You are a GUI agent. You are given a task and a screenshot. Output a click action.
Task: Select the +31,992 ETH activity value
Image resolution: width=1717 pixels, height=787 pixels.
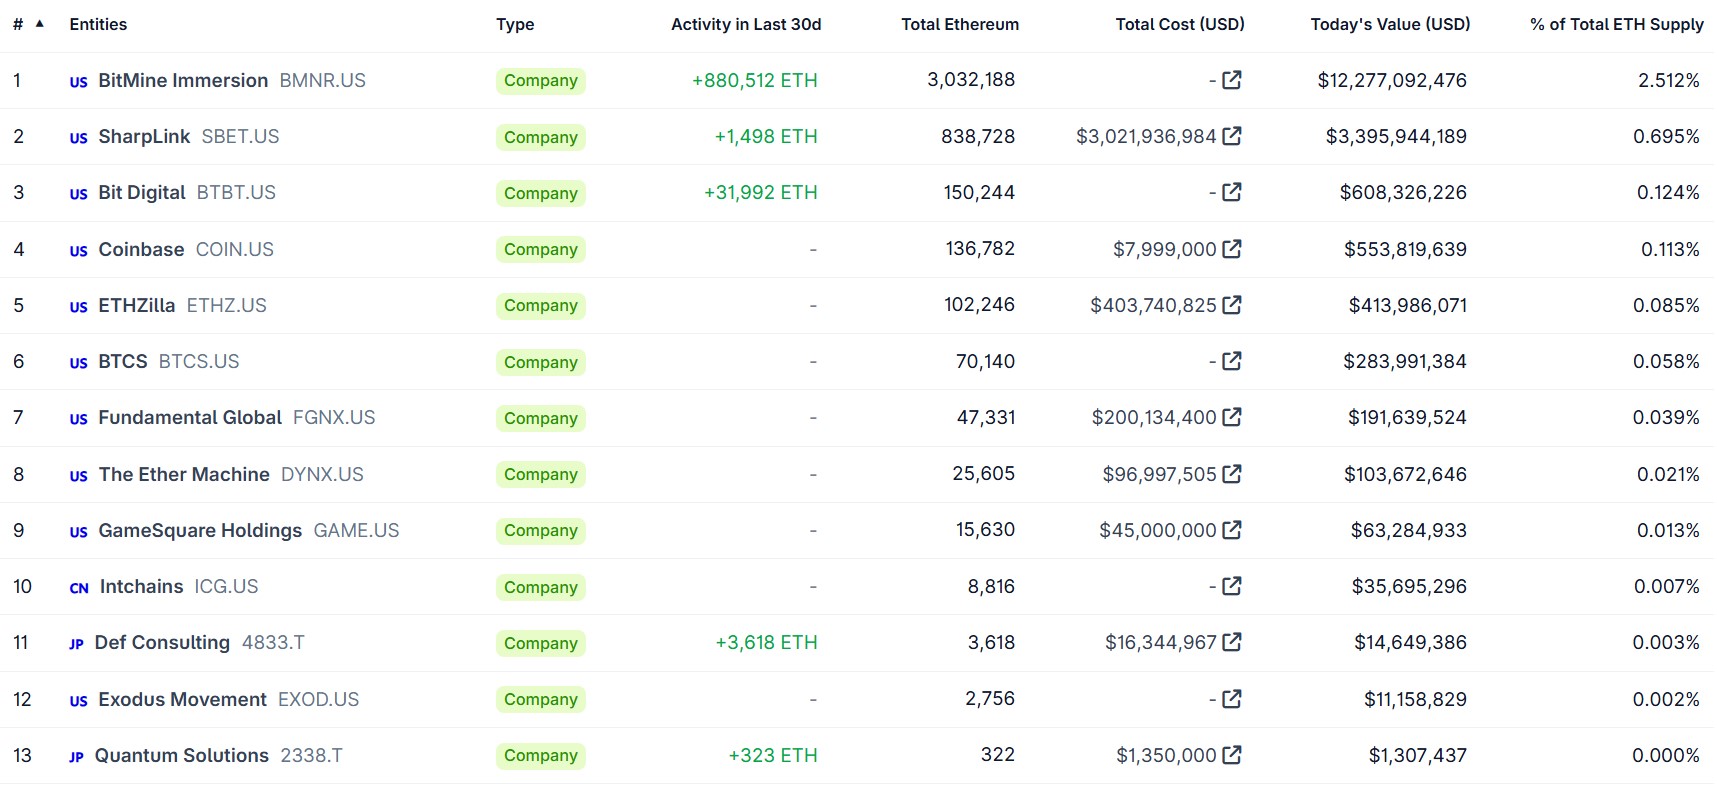coord(761,192)
